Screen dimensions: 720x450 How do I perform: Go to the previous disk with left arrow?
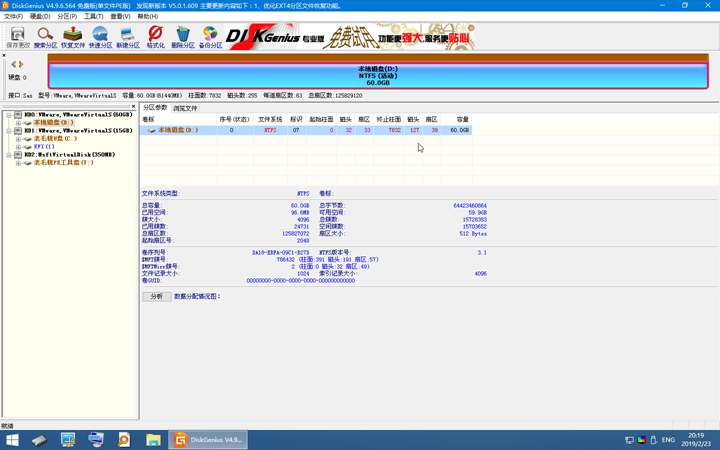(x=13, y=64)
